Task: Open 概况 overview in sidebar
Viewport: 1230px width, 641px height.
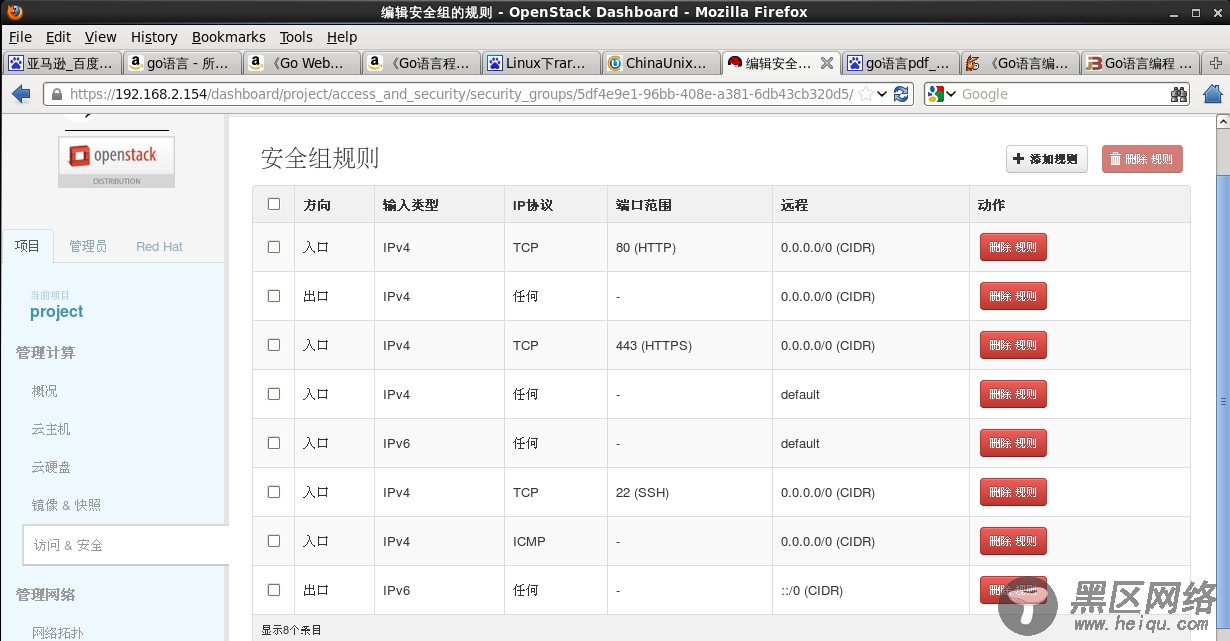Action: [x=44, y=391]
